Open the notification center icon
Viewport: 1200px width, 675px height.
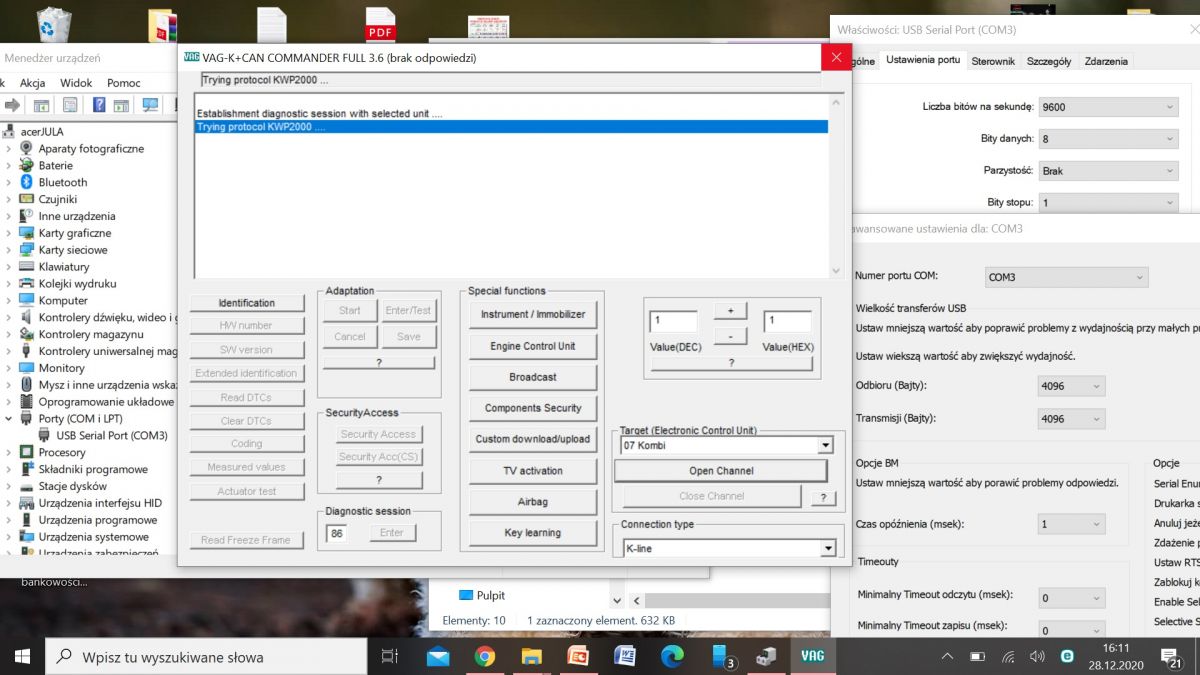[1172, 656]
